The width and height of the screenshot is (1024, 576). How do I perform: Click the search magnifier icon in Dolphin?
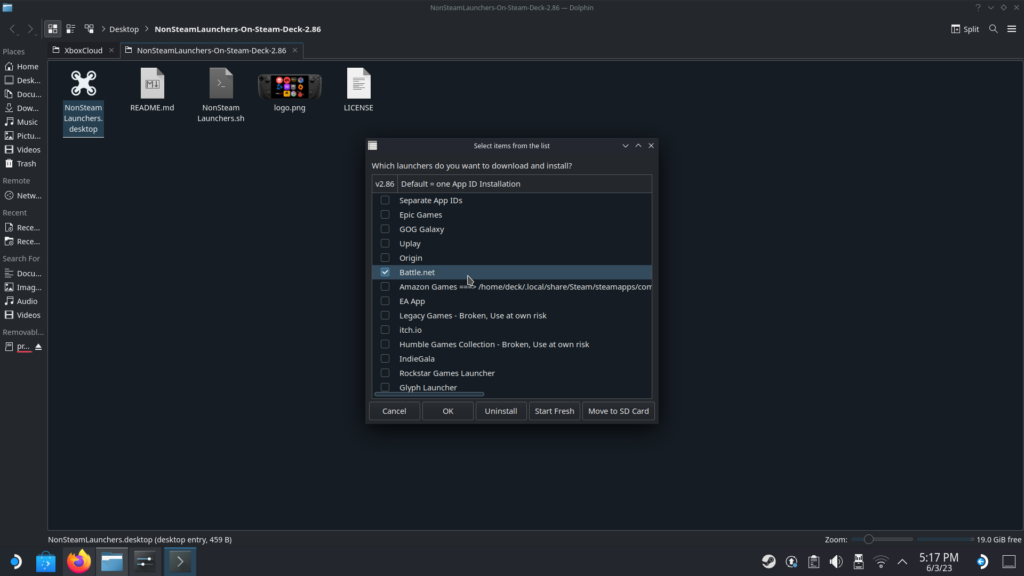click(993, 29)
